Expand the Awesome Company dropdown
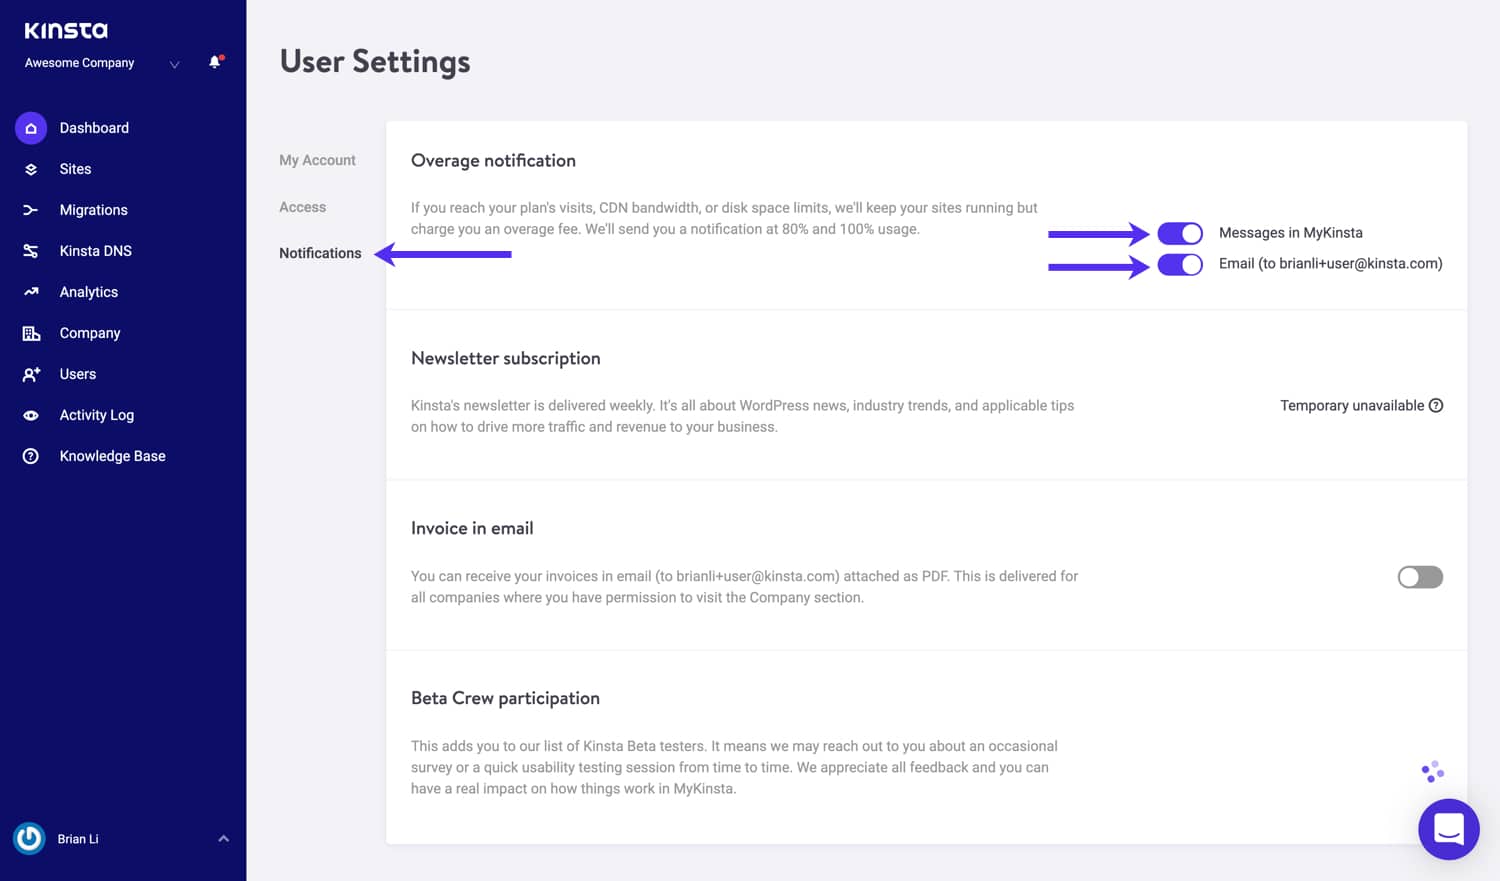This screenshot has height=881, width=1500. (174, 64)
